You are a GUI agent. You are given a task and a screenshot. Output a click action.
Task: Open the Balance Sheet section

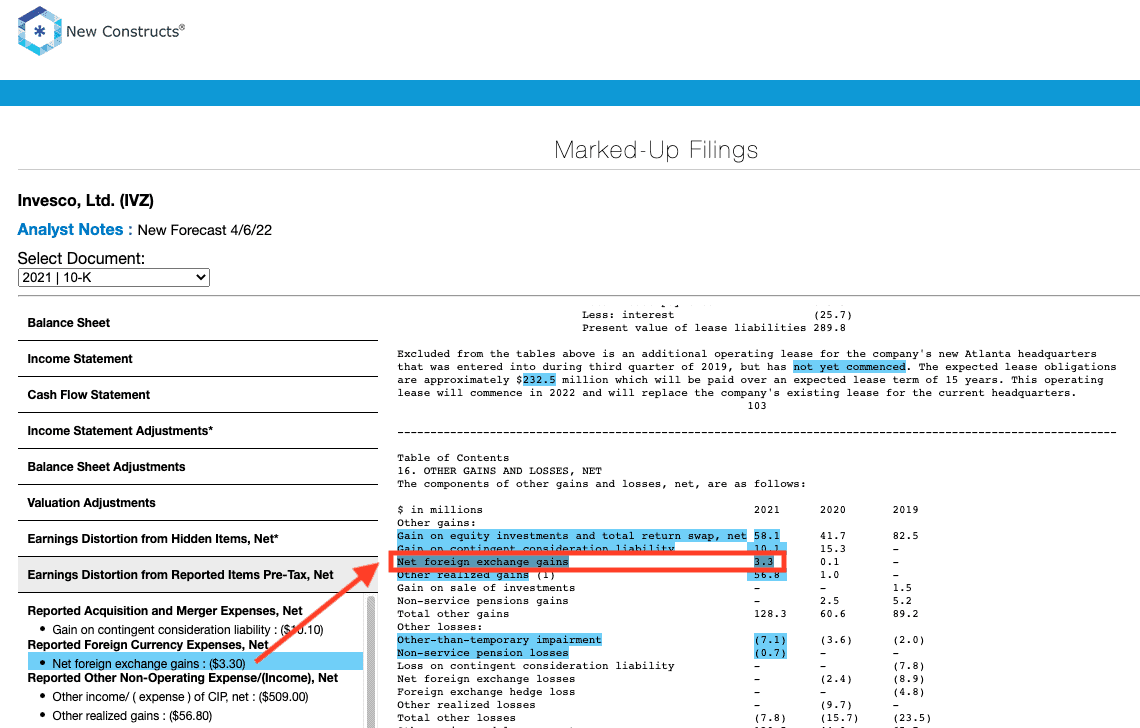pos(198,323)
